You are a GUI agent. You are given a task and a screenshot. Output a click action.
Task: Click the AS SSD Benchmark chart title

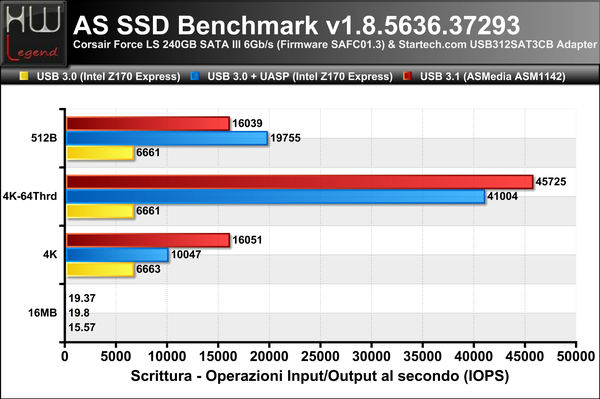297,25
